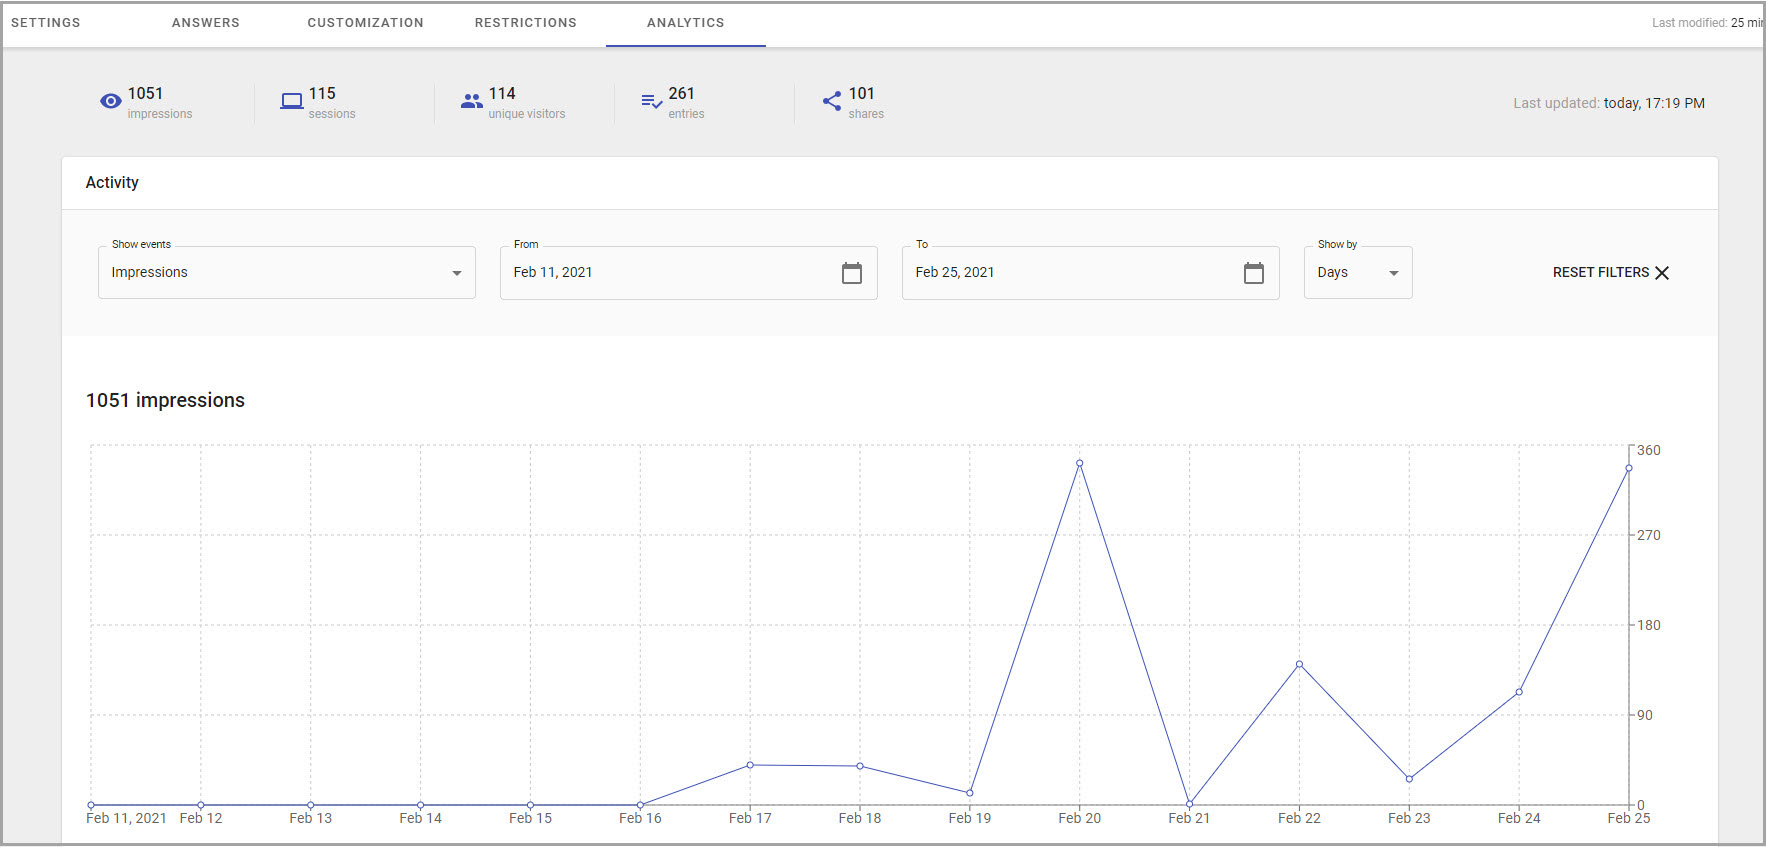
Task: Open the Show events Impressions dropdown
Action: [287, 273]
